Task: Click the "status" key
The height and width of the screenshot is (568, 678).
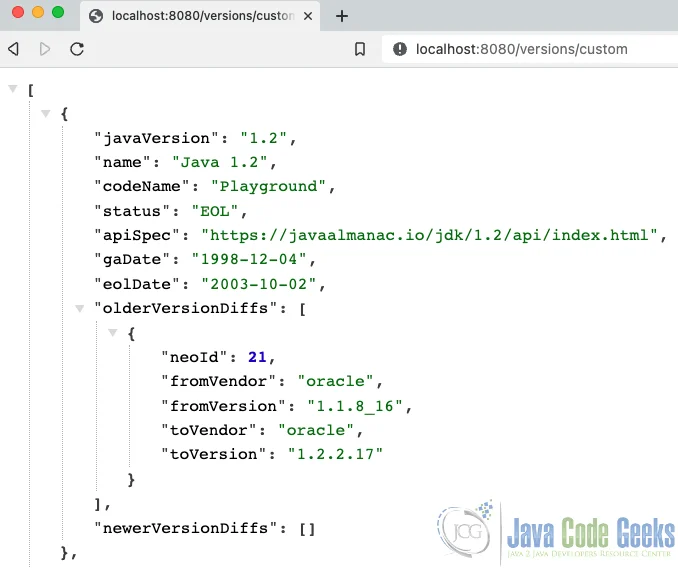Action: coord(132,211)
